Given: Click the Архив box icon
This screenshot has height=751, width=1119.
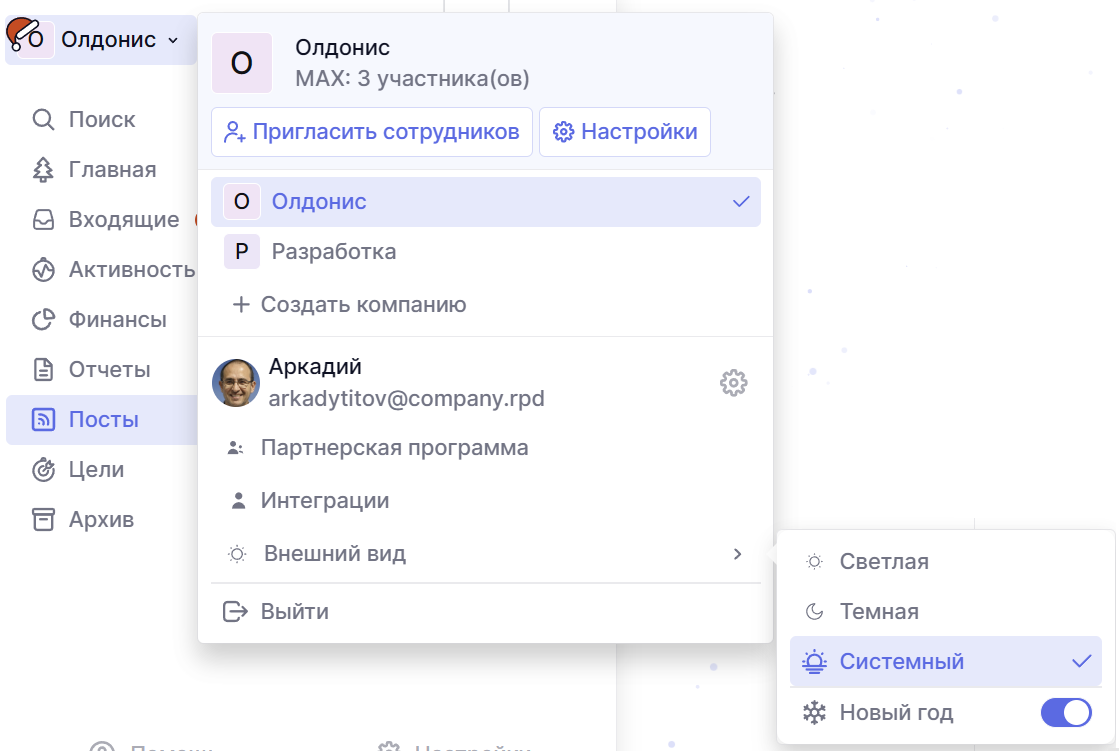Looking at the screenshot, I should 43,520.
